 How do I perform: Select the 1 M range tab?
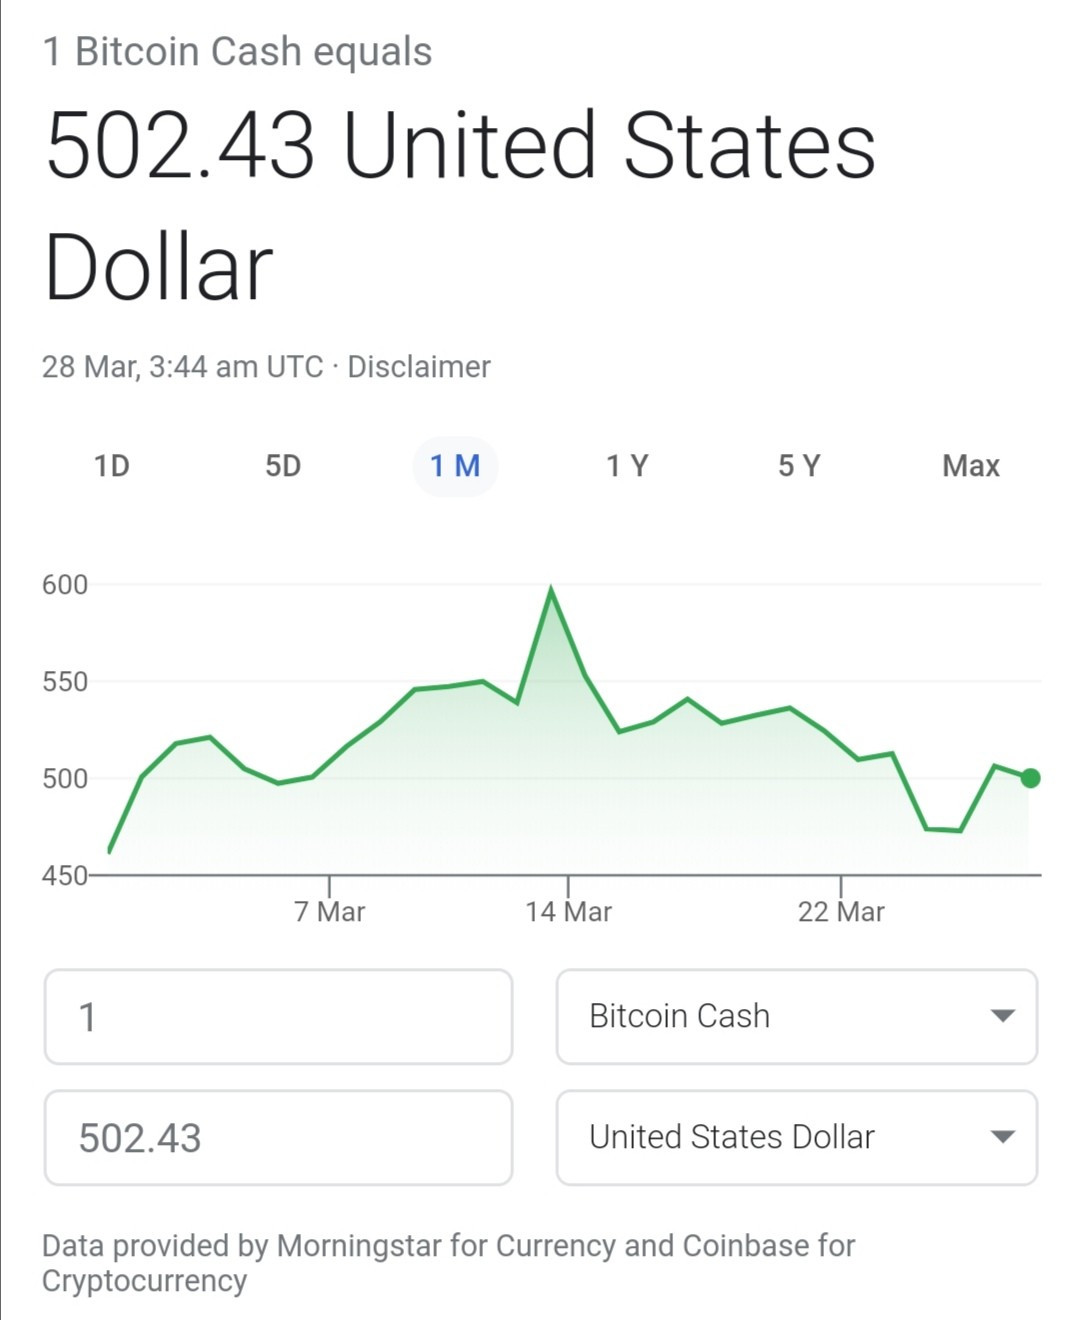(455, 466)
